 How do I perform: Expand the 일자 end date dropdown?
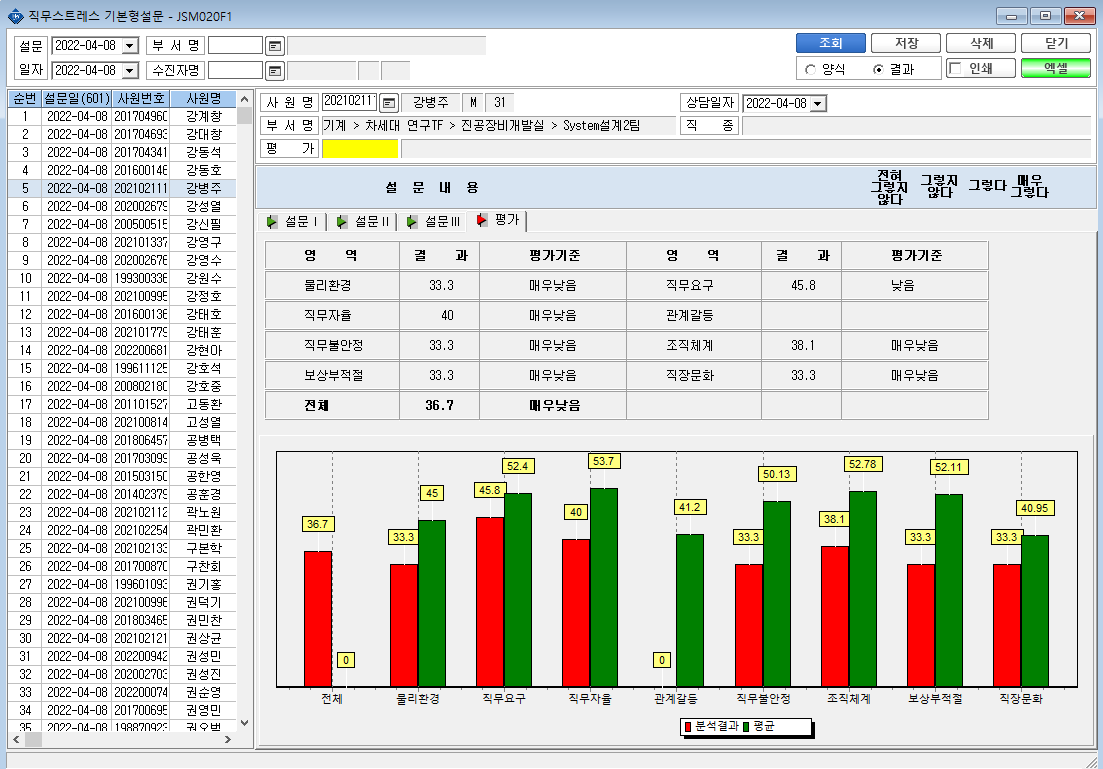pyautogui.click(x=130, y=70)
